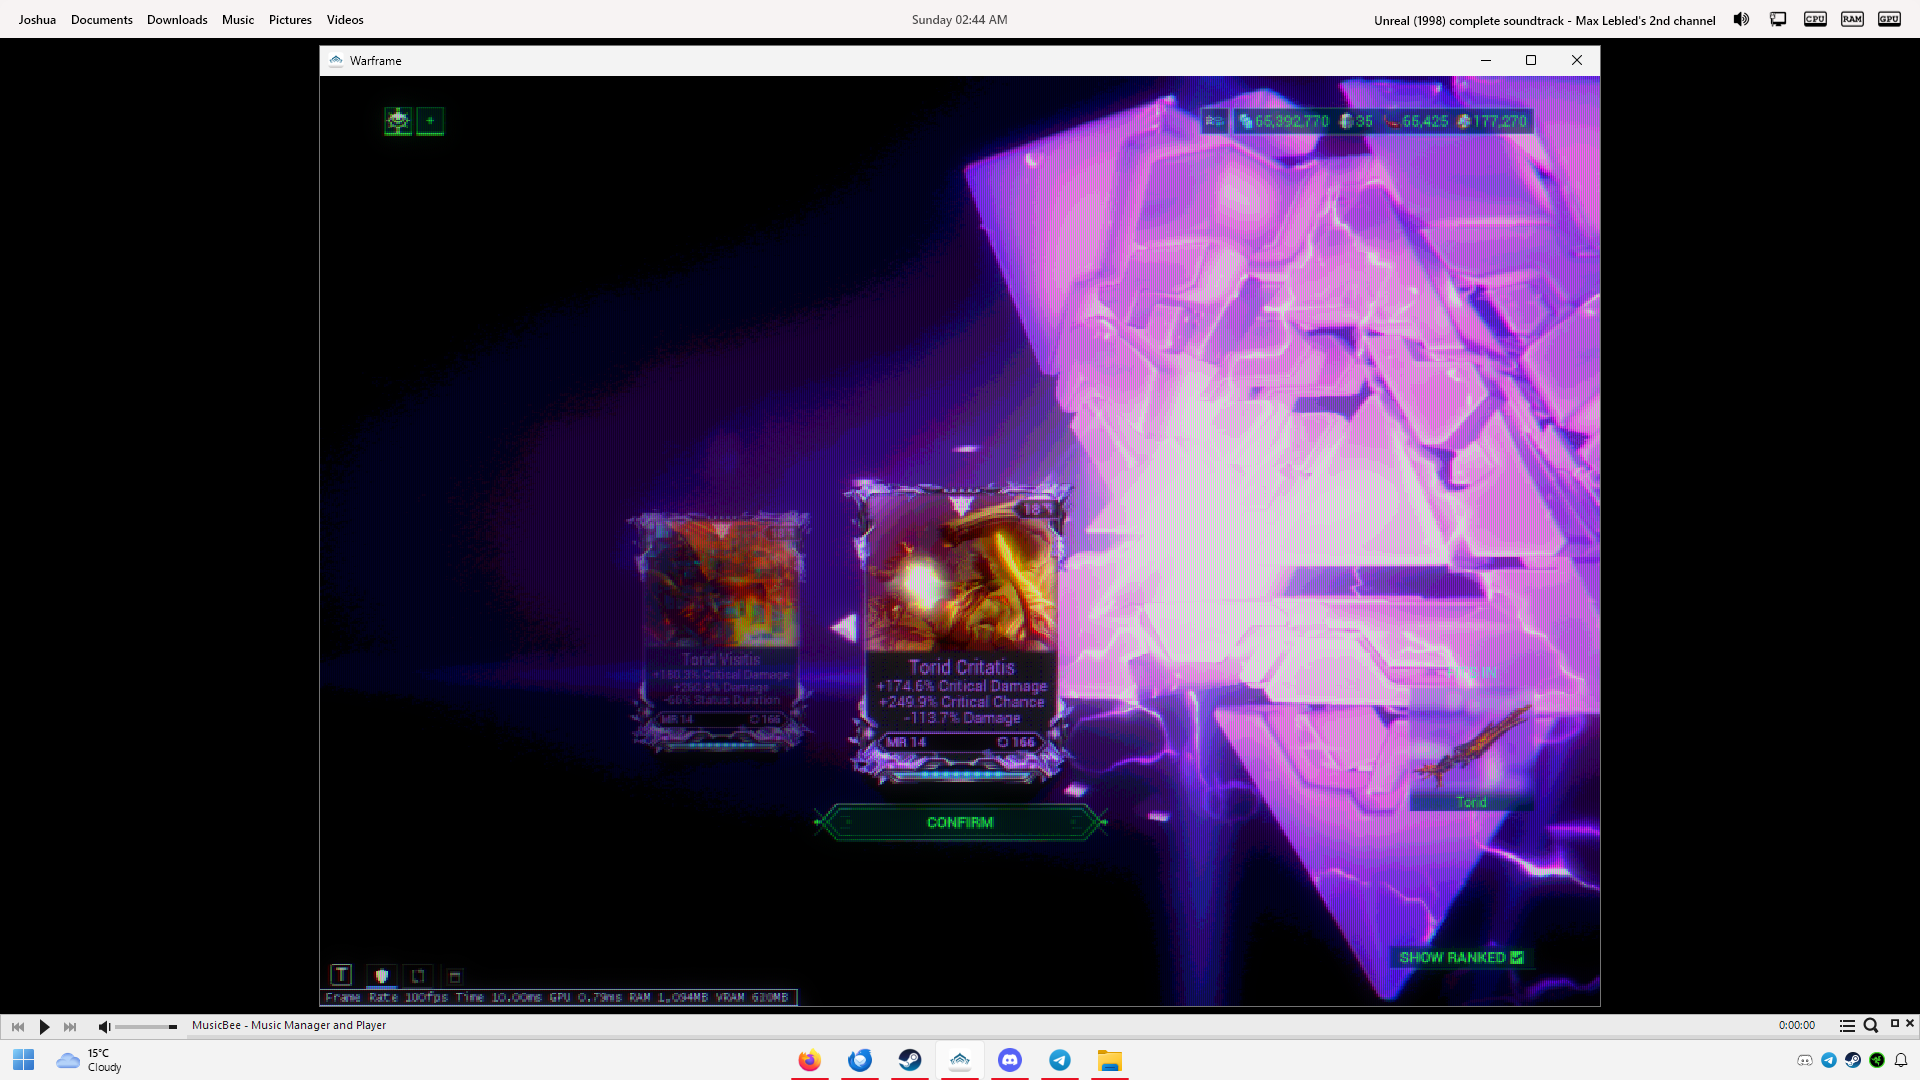This screenshot has height=1080, width=1920.
Task: Click the small window icon by chat tabs
Action: point(455,977)
